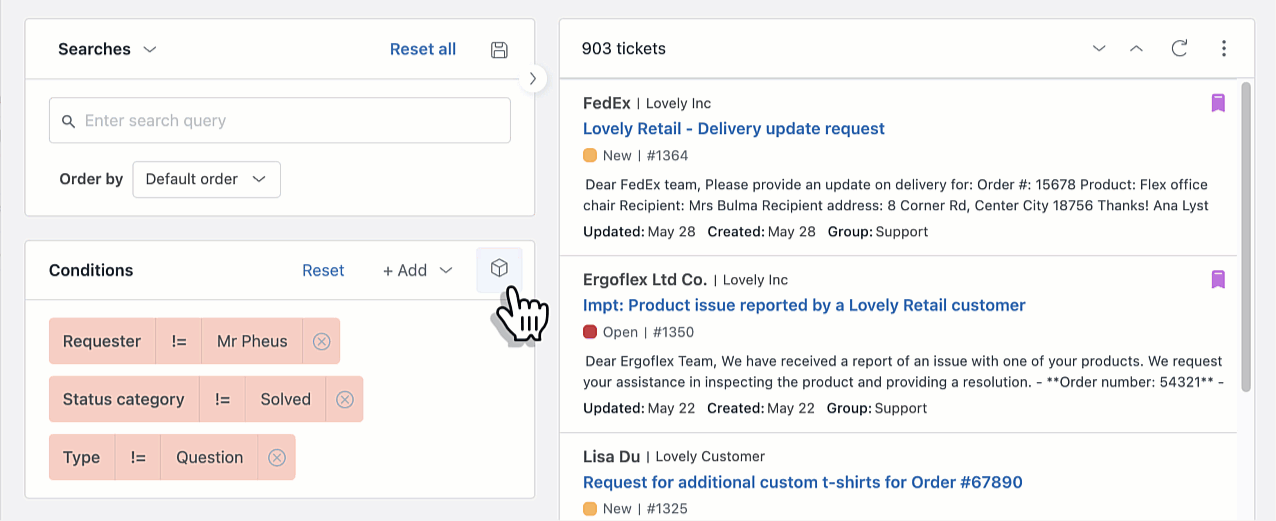Refresh the tickets list

[1179, 48]
